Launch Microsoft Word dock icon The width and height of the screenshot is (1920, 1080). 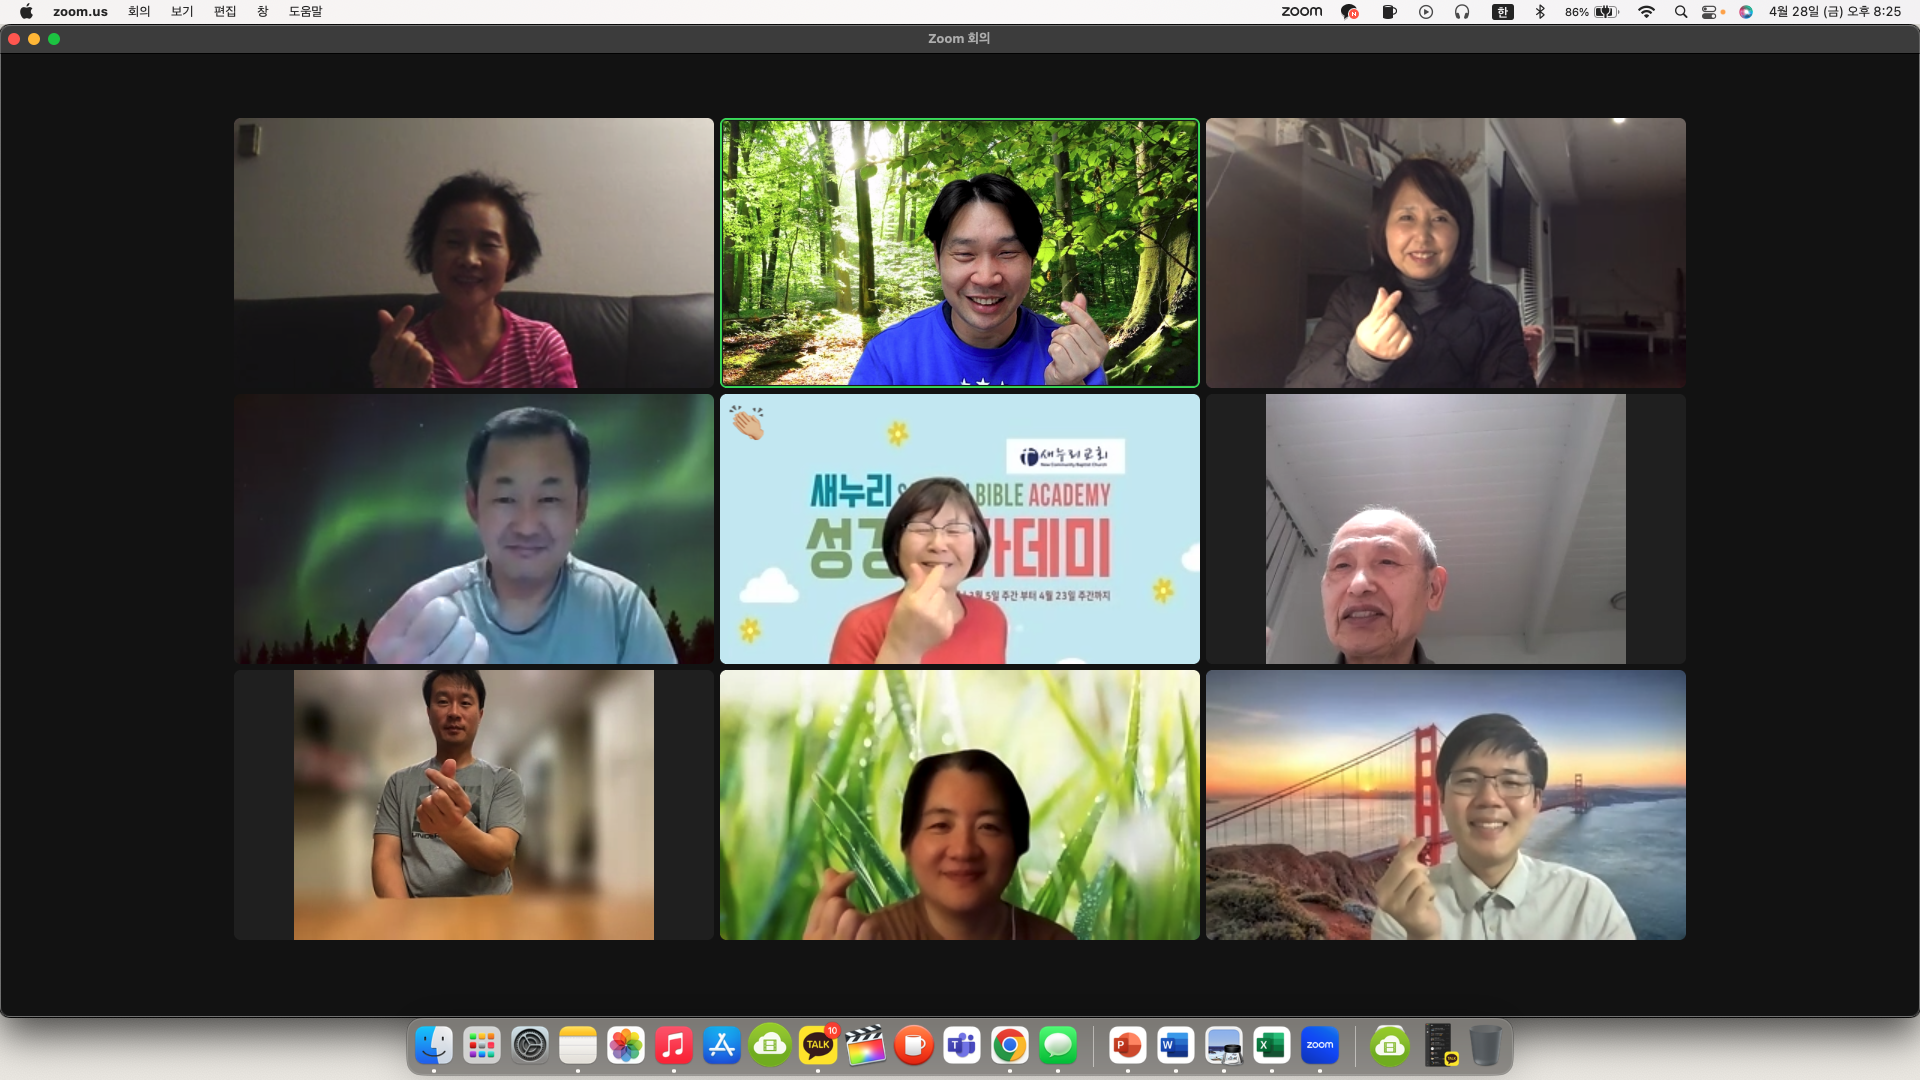(1176, 1045)
